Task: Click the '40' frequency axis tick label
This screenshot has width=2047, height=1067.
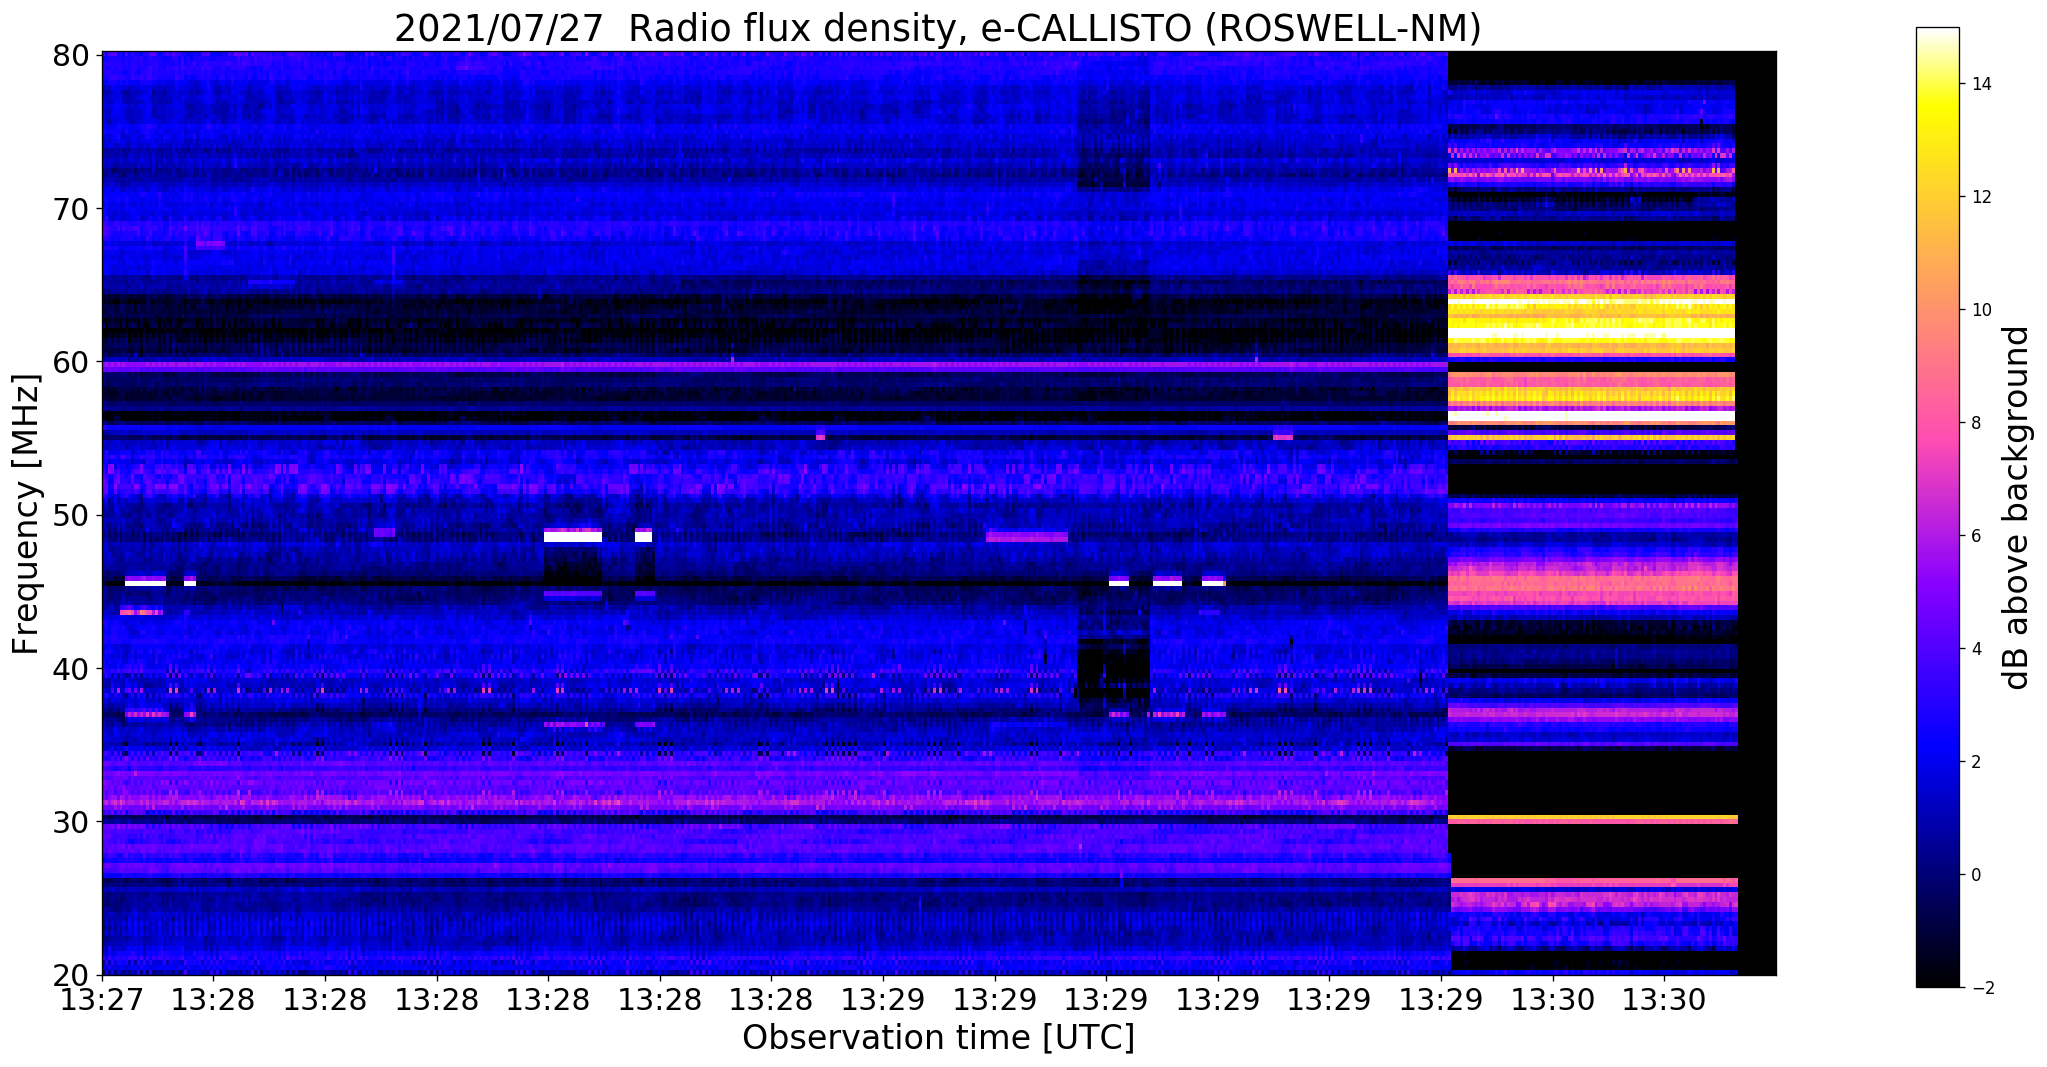Action: click(x=73, y=668)
